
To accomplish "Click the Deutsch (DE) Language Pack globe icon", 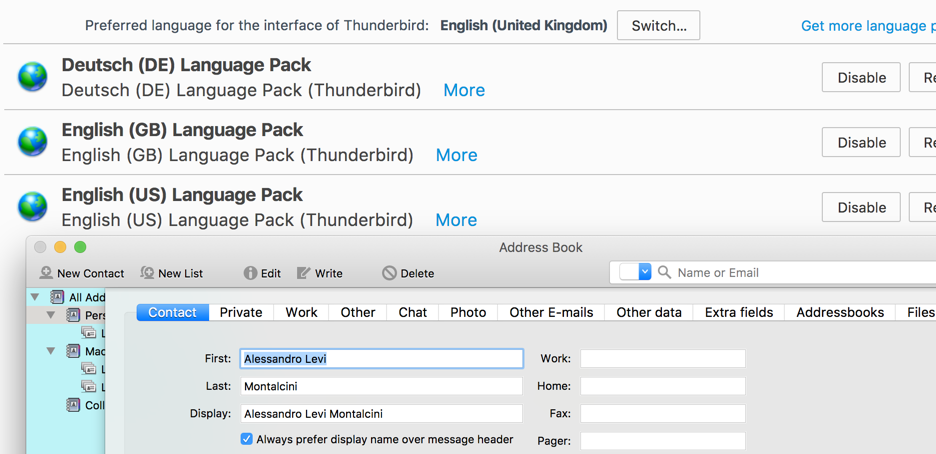I will [x=33, y=77].
